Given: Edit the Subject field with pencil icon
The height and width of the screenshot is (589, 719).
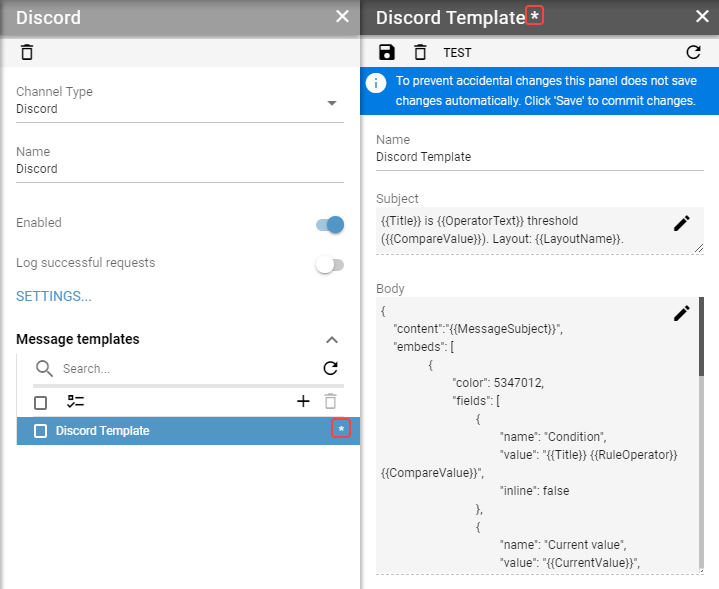Looking at the screenshot, I should tap(682, 223).
